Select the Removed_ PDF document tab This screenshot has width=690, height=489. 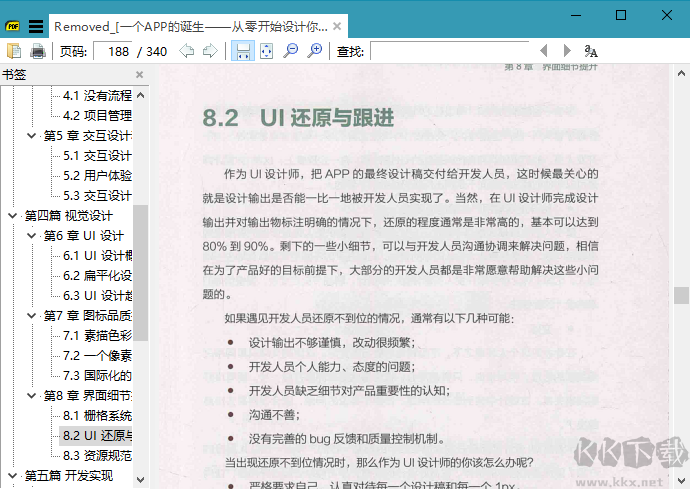[190, 26]
